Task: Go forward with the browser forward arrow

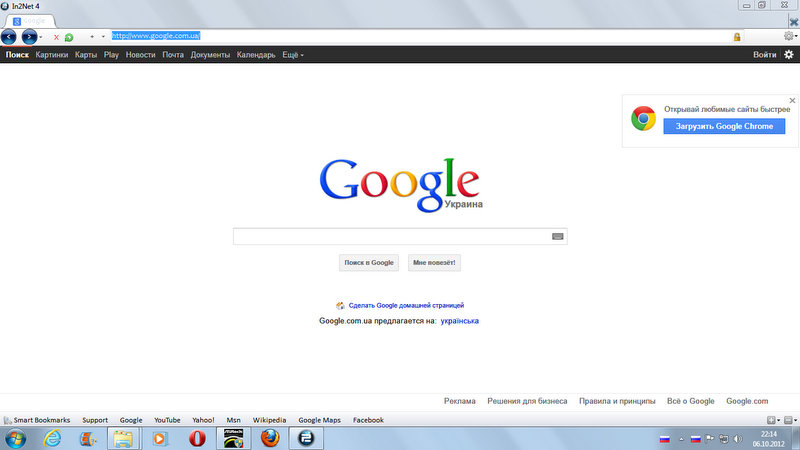Action: pyautogui.click(x=29, y=37)
